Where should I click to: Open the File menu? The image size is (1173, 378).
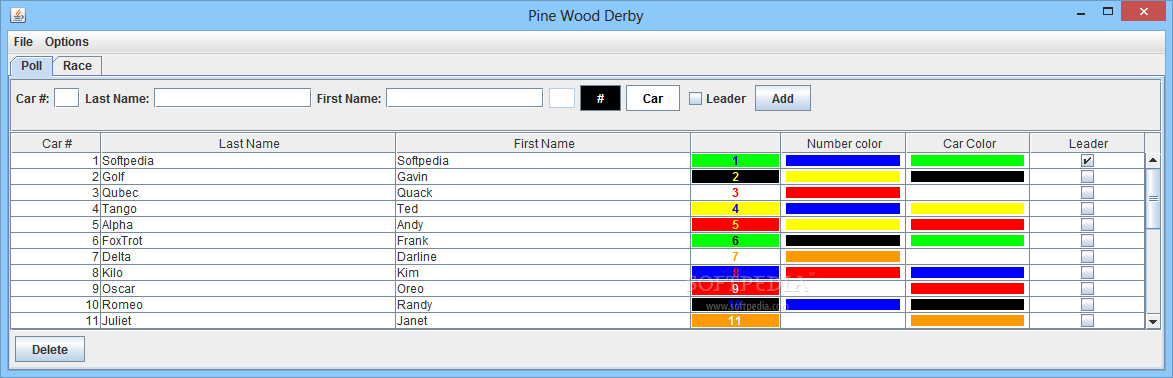pos(23,42)
